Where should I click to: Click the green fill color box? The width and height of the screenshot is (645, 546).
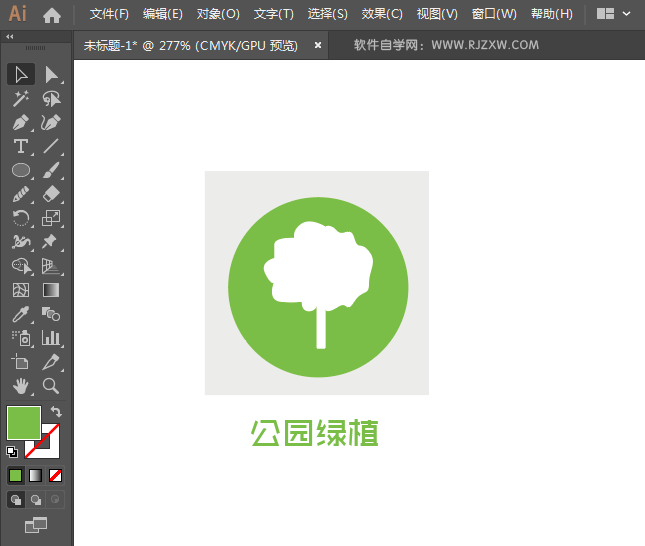tap(24, 423)
